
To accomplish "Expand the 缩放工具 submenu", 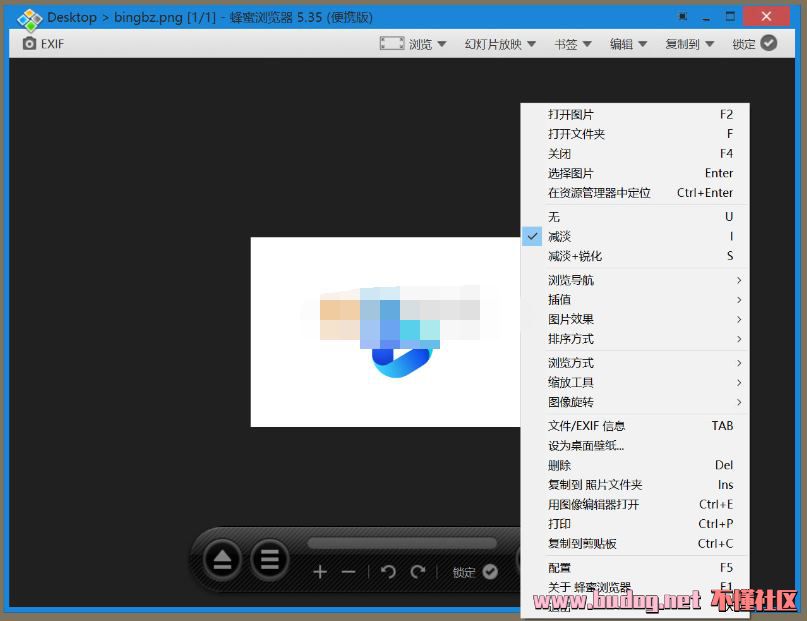I will pos(635,382).
